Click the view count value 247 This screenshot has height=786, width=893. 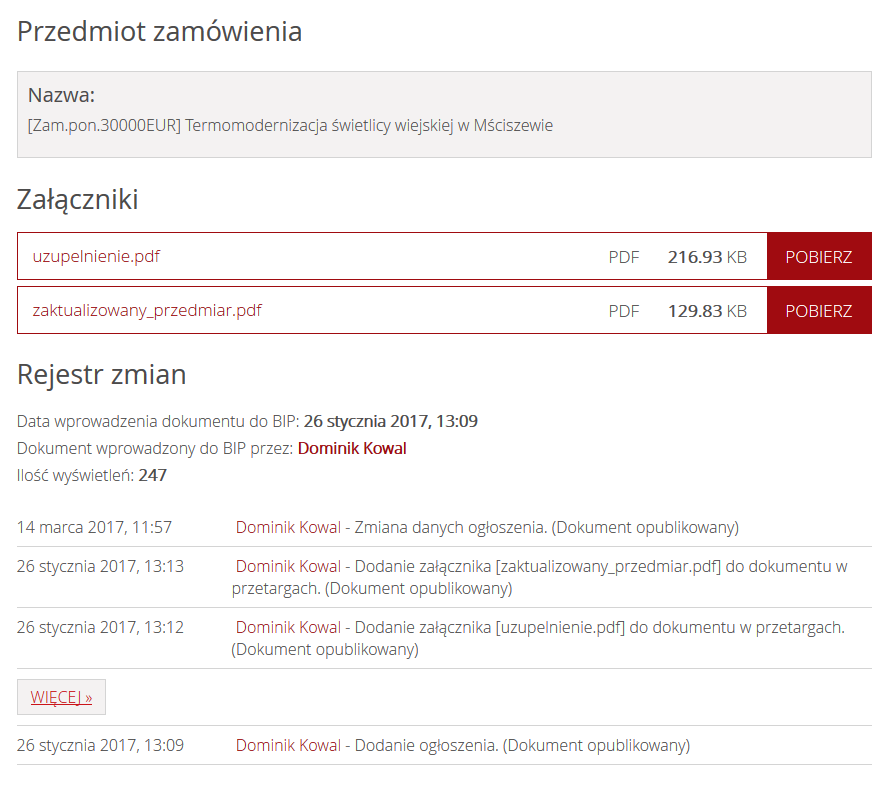point(152,475)
